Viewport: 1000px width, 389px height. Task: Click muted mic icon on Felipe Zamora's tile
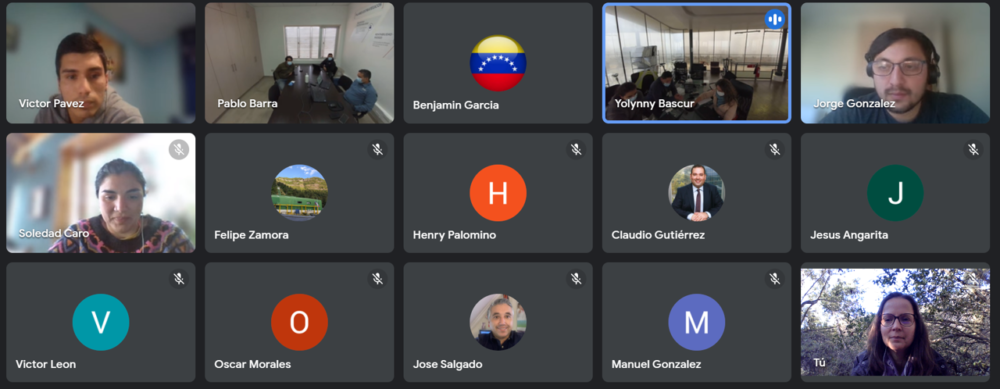point(378,149)
